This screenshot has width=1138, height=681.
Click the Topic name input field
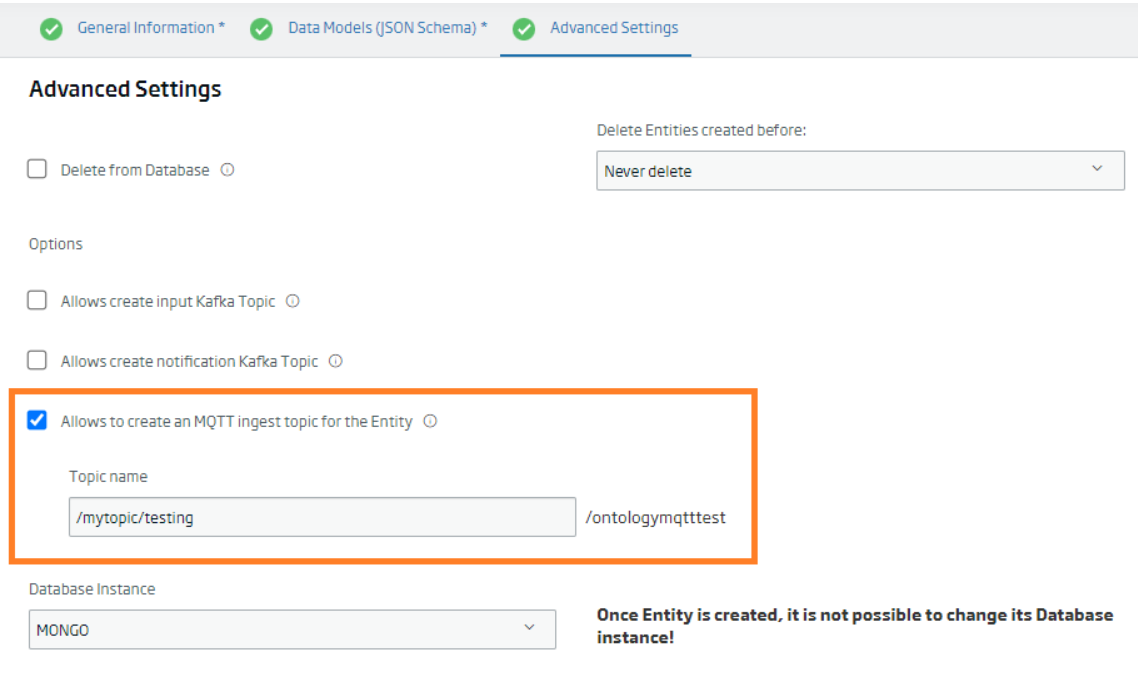(322, 517)
